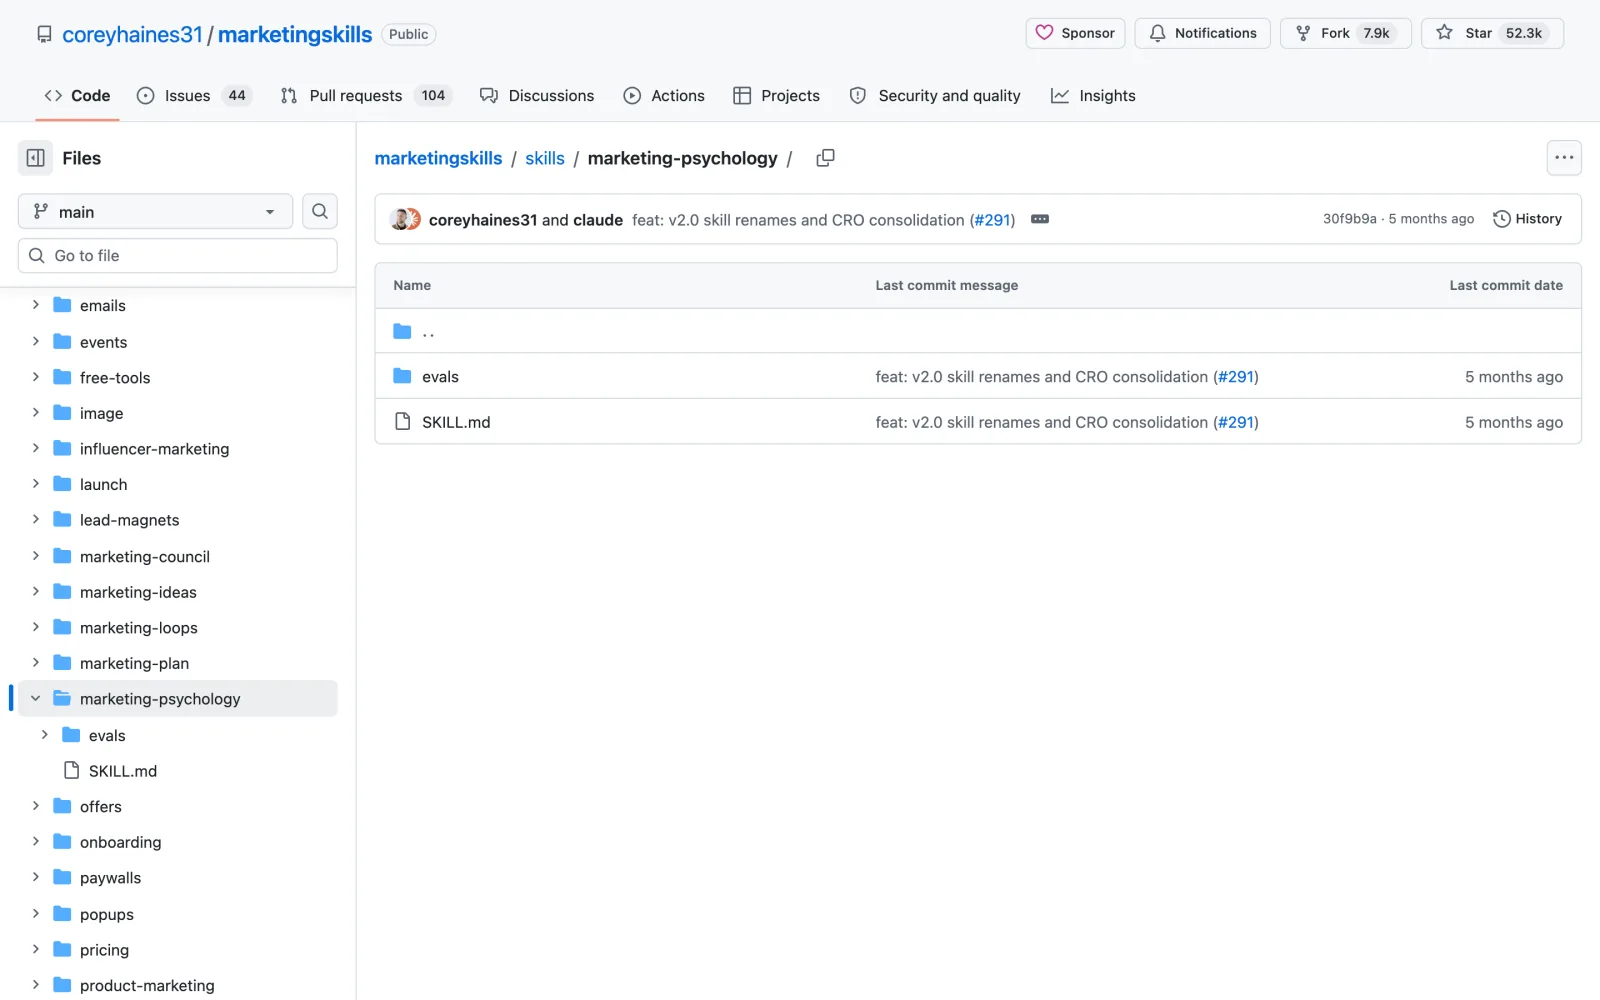Click the Sponsor heart button
Image resolution: width=1600 pixels, height=1000 pixels.
(1075, 33)
